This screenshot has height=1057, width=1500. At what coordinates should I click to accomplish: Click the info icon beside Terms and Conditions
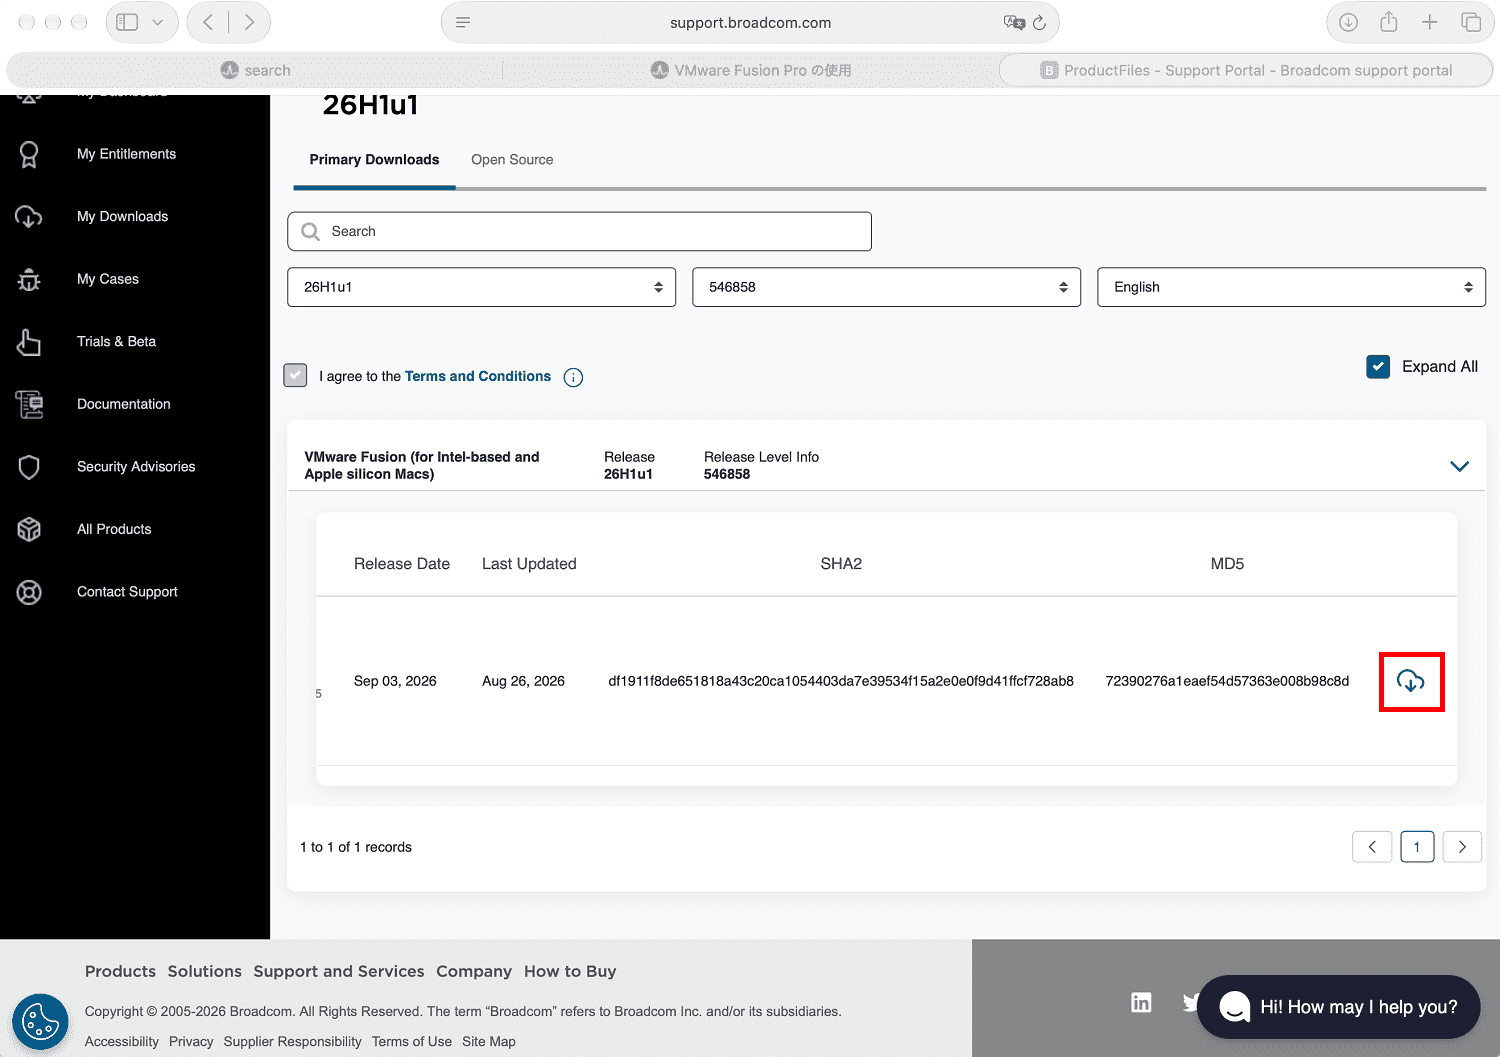coord(573,377)
